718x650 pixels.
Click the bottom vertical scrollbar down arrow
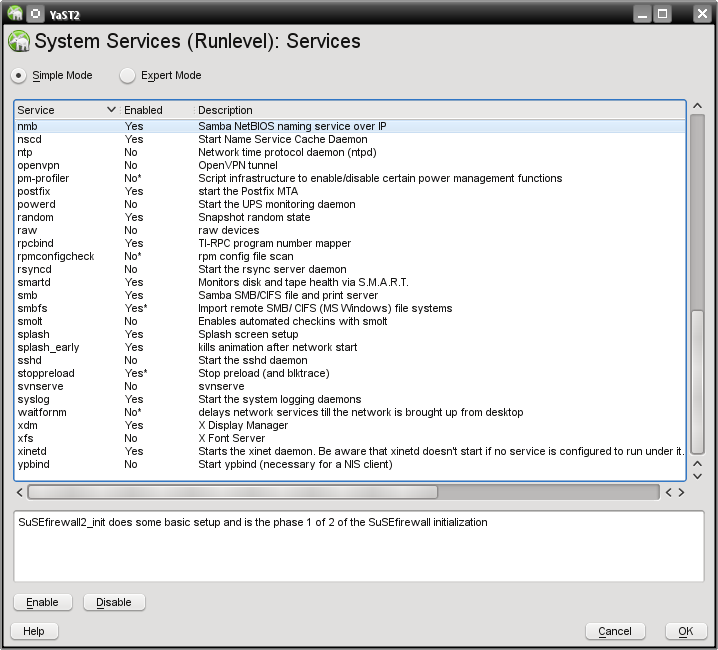pos(697,476)
